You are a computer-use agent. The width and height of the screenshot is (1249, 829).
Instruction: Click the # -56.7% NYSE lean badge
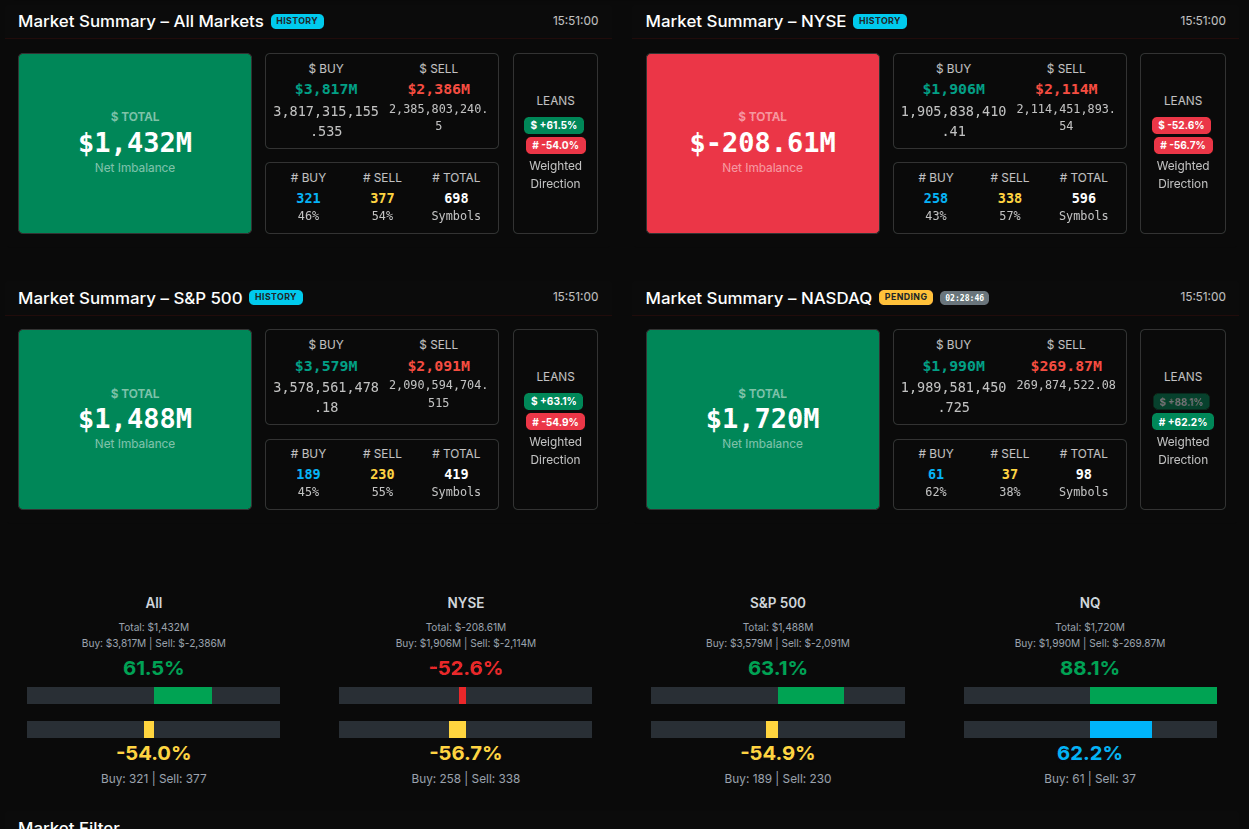tap(1182, 145)
